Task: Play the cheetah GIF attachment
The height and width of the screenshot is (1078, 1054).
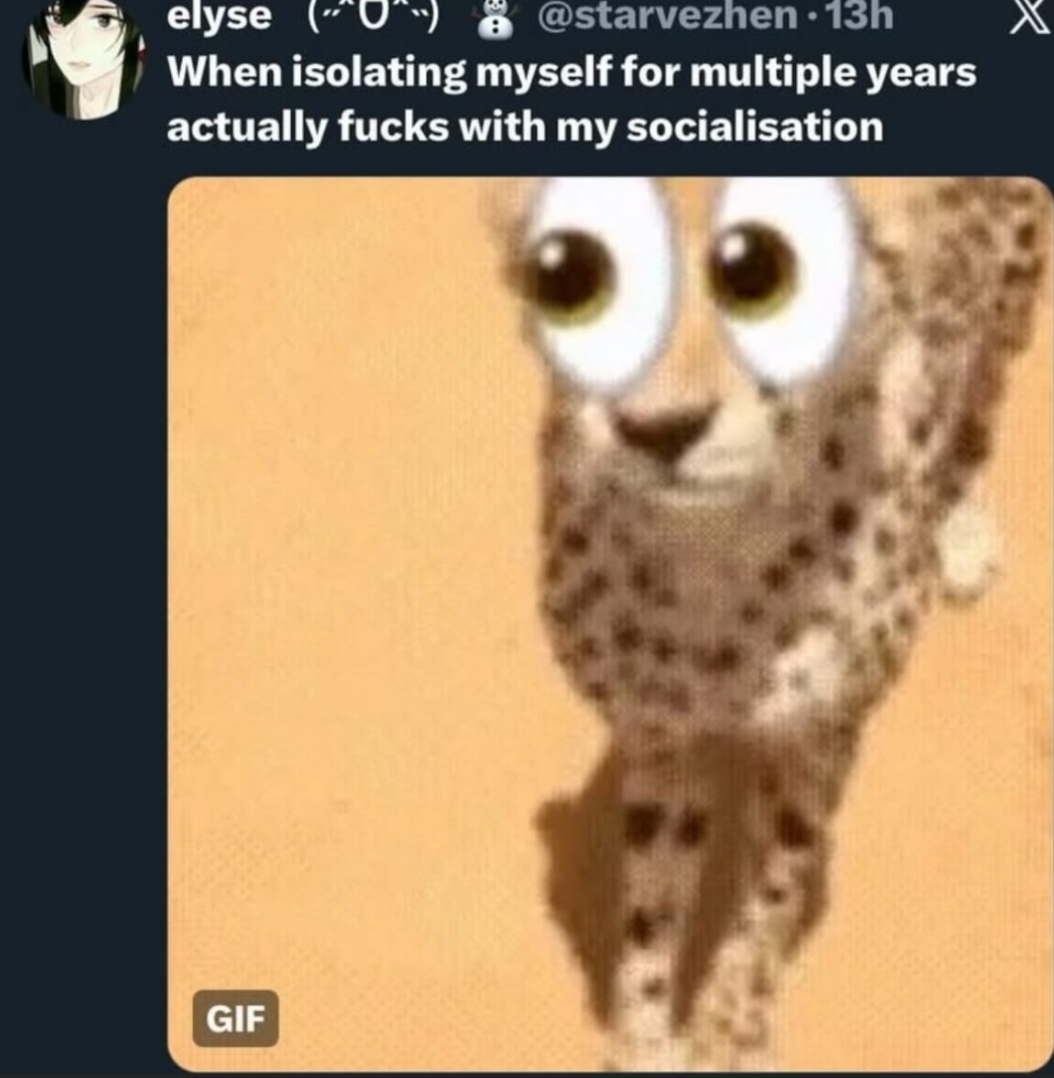Action: coord(610,624)
